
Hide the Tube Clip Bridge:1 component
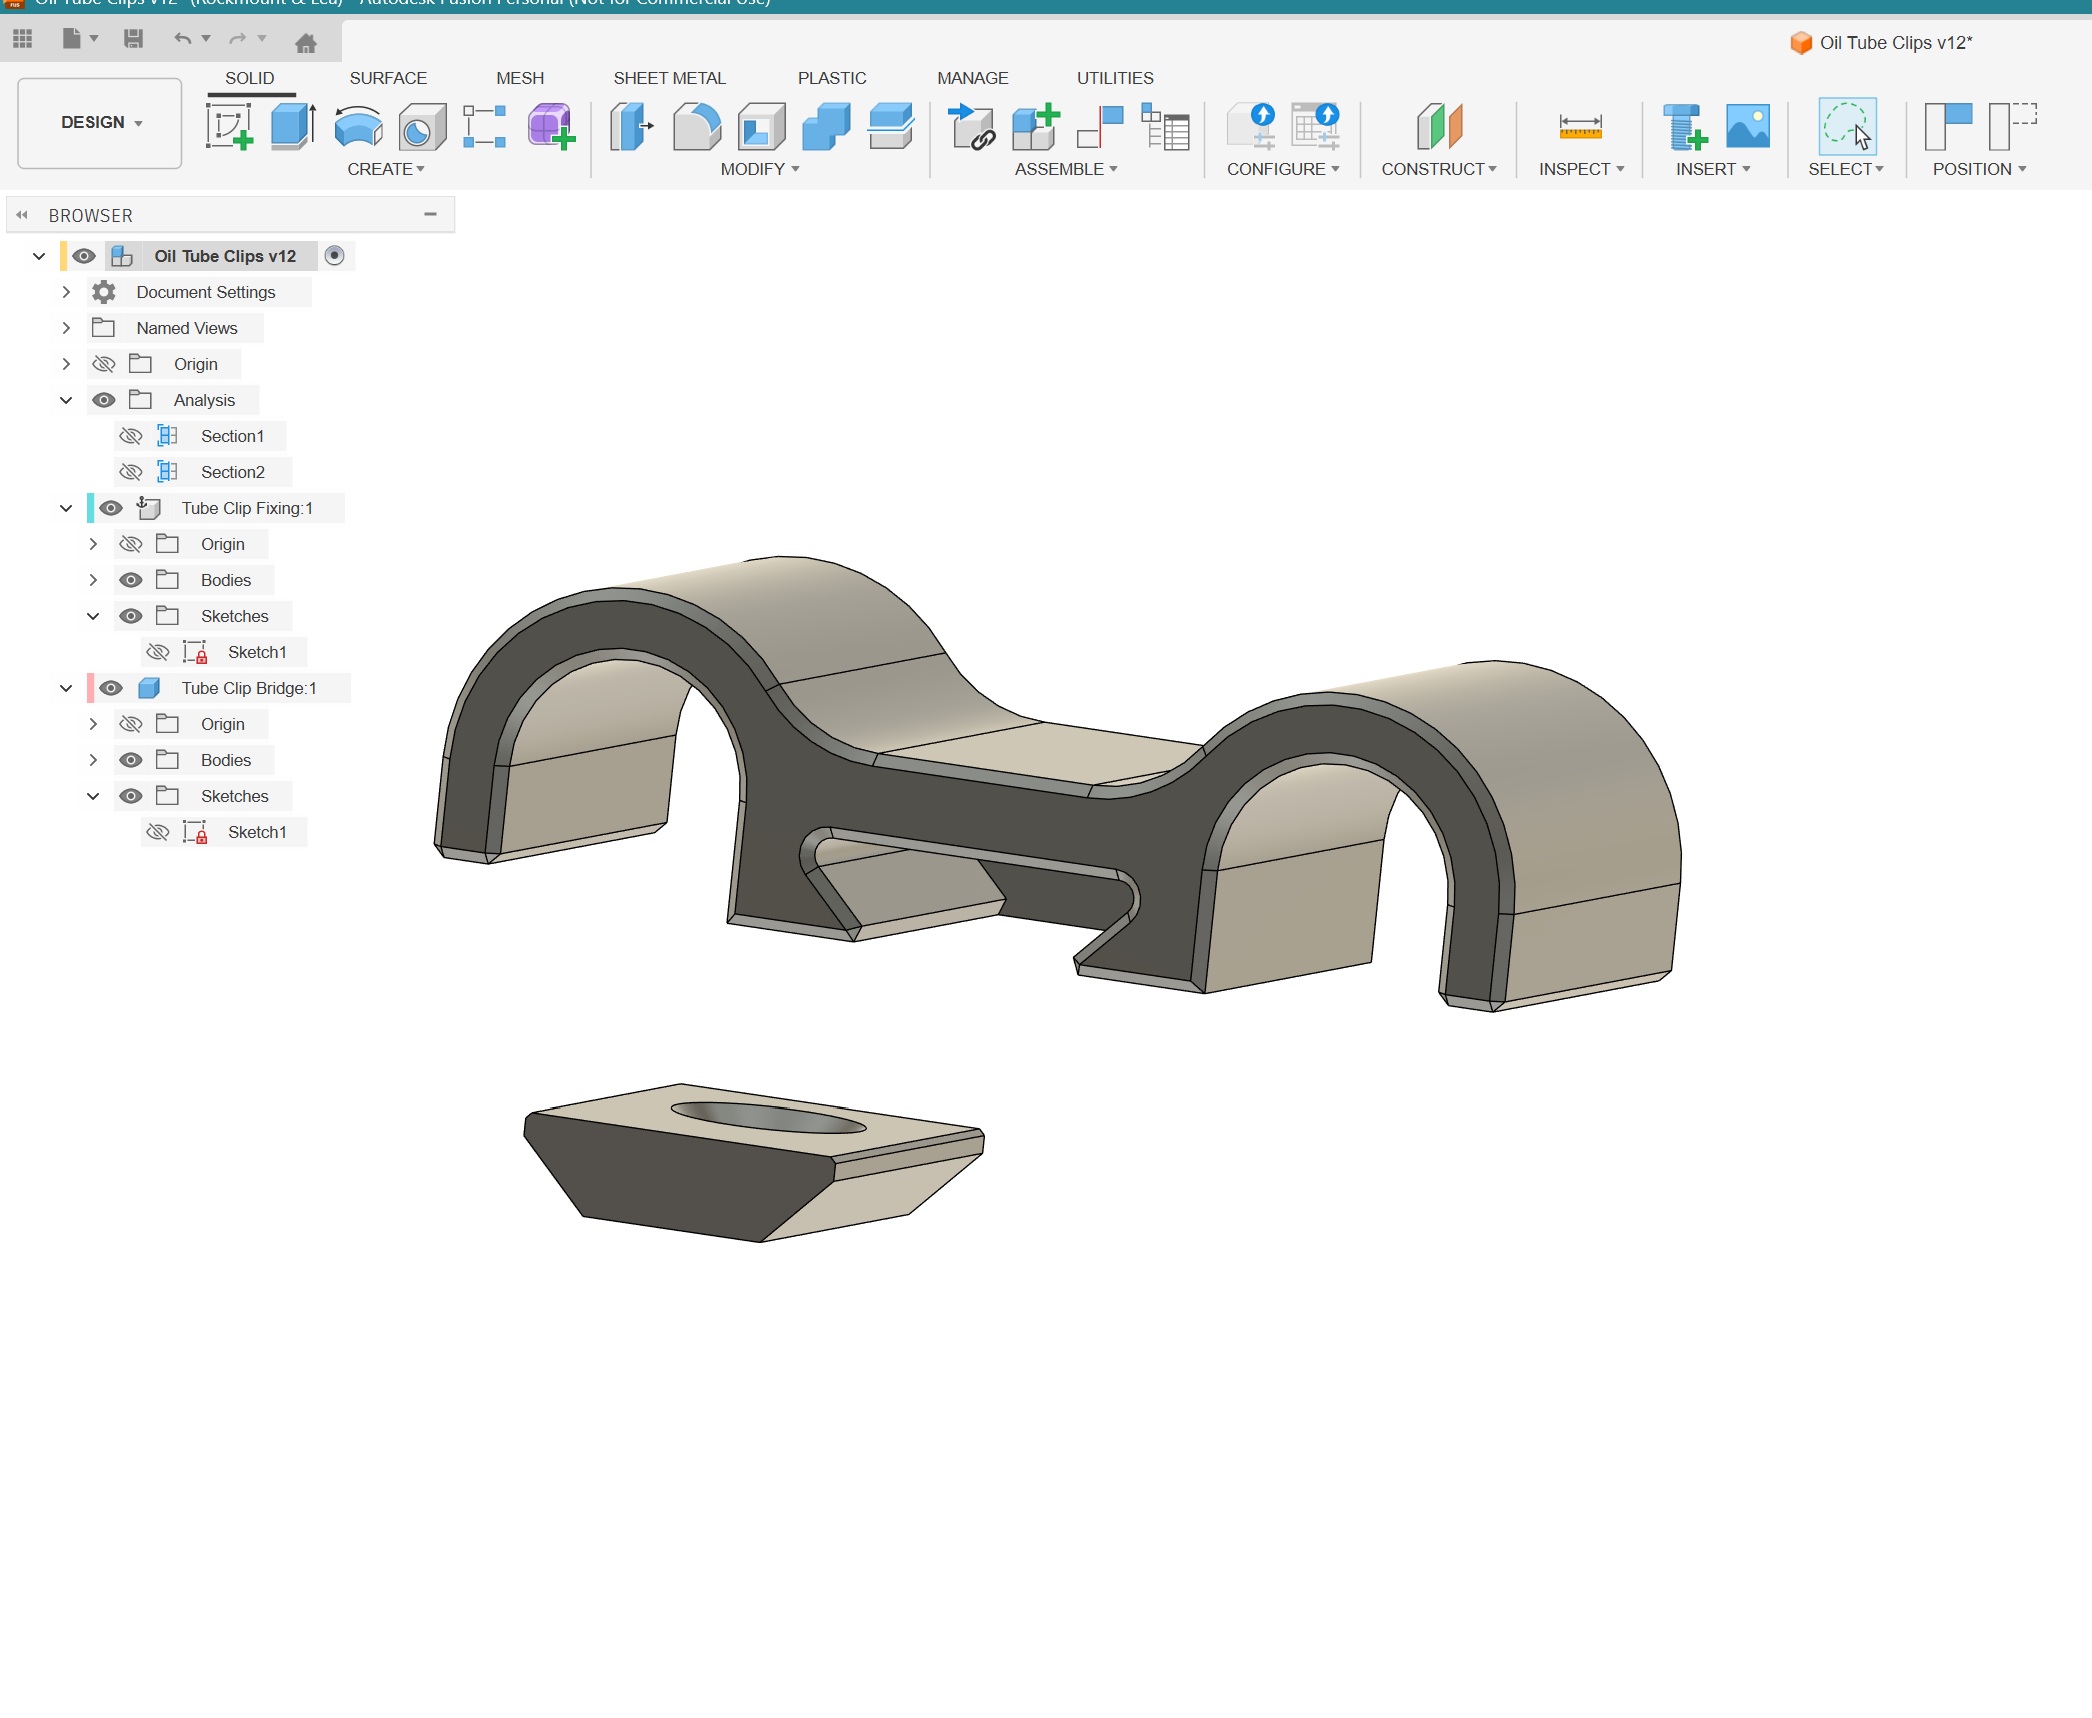point(111,688)
